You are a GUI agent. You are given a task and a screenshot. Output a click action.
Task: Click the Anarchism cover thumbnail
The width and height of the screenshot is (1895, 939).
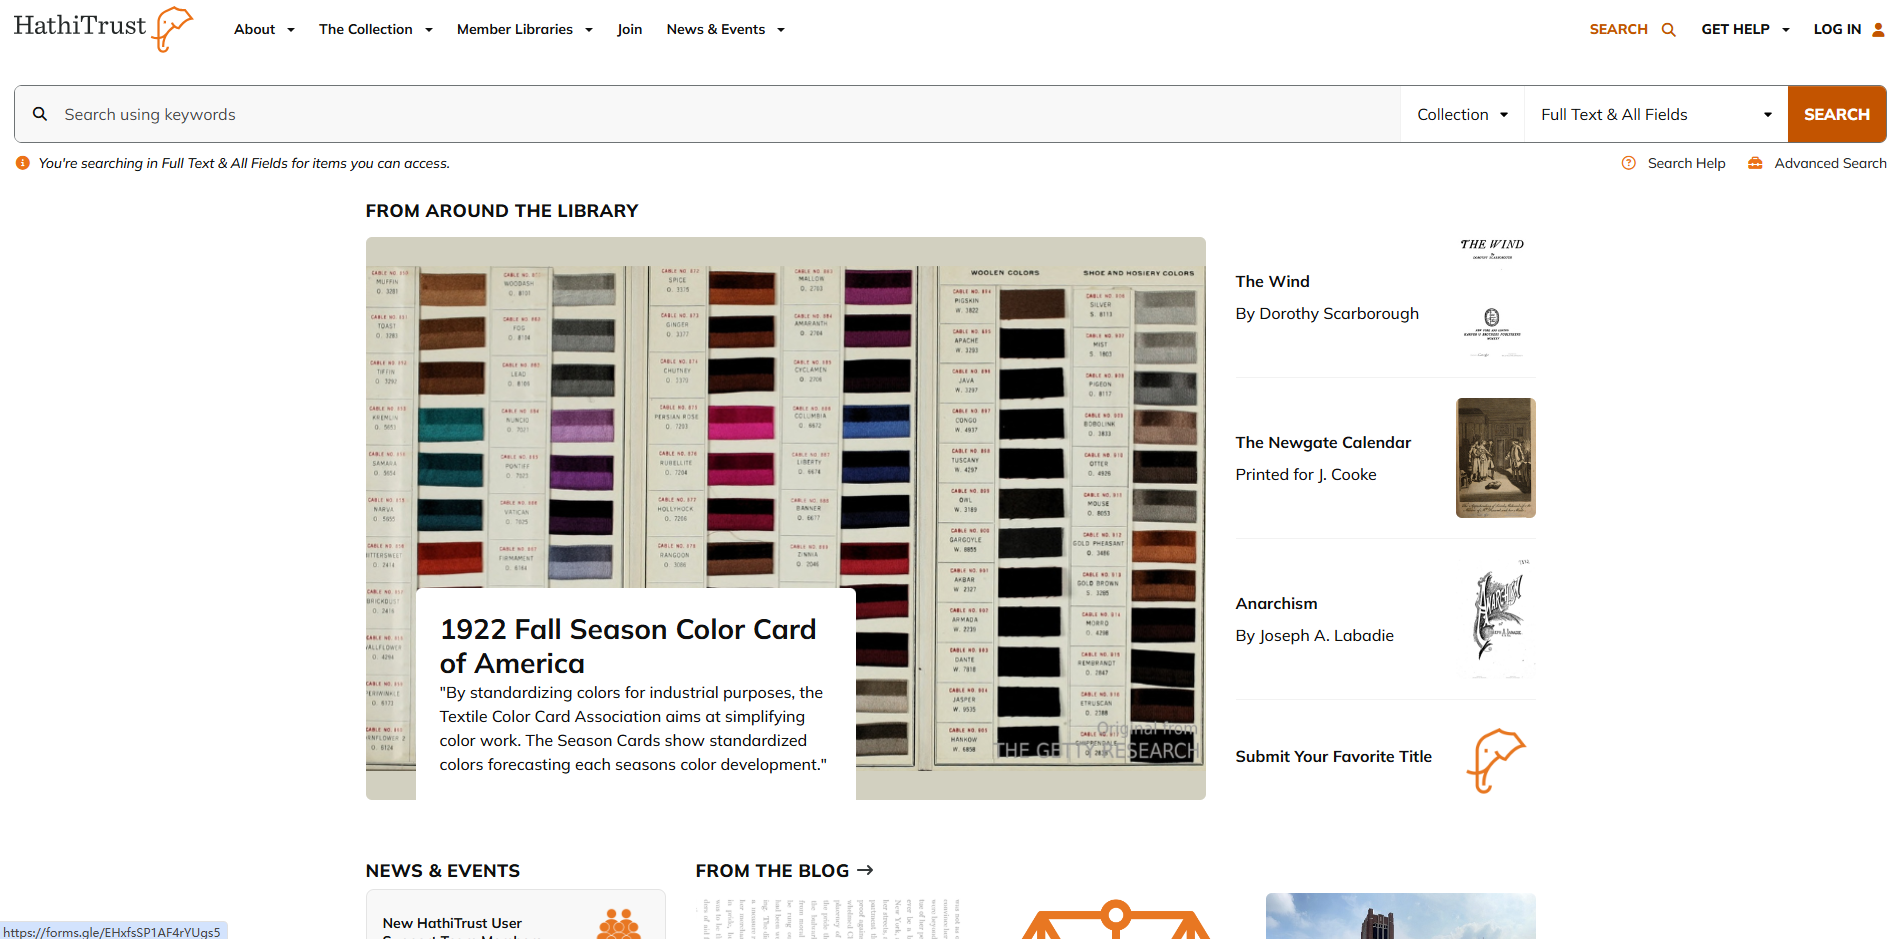(x=1495, y=619)
